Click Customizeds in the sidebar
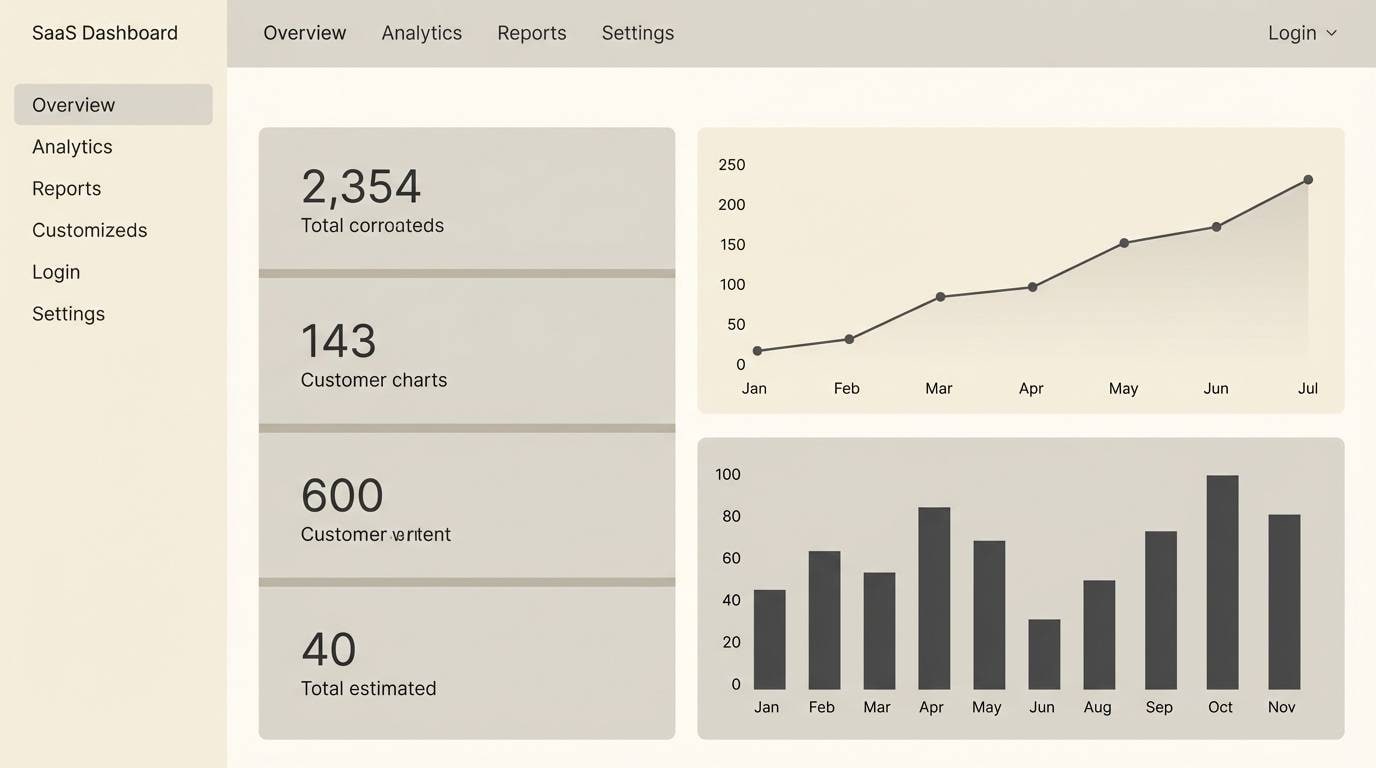Viewport: 1376px width, 768px height. pyautogui.click(x=89, y=230)
